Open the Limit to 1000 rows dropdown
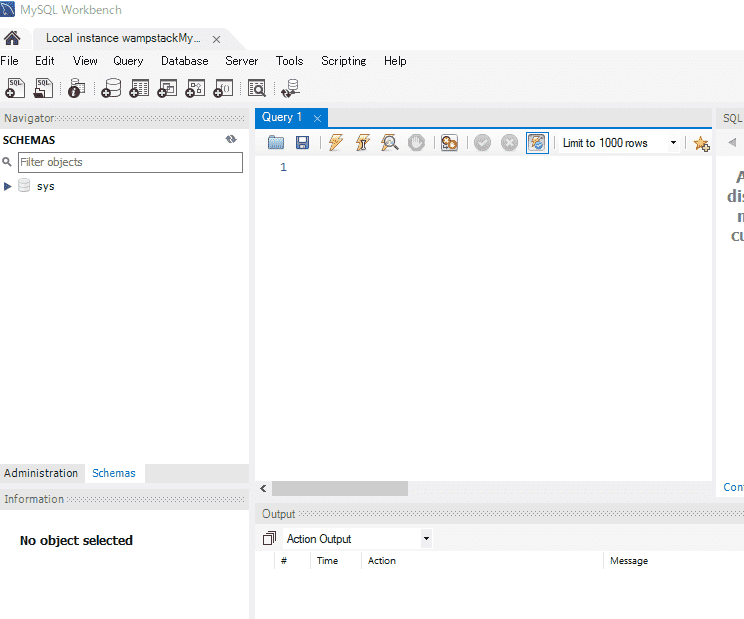This screenshot has height=619, width=744. [x=673, y=143]
